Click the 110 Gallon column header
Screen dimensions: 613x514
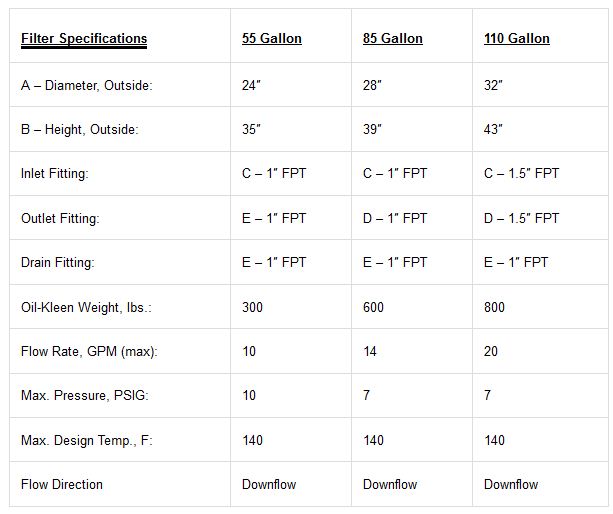coord(517,39)
